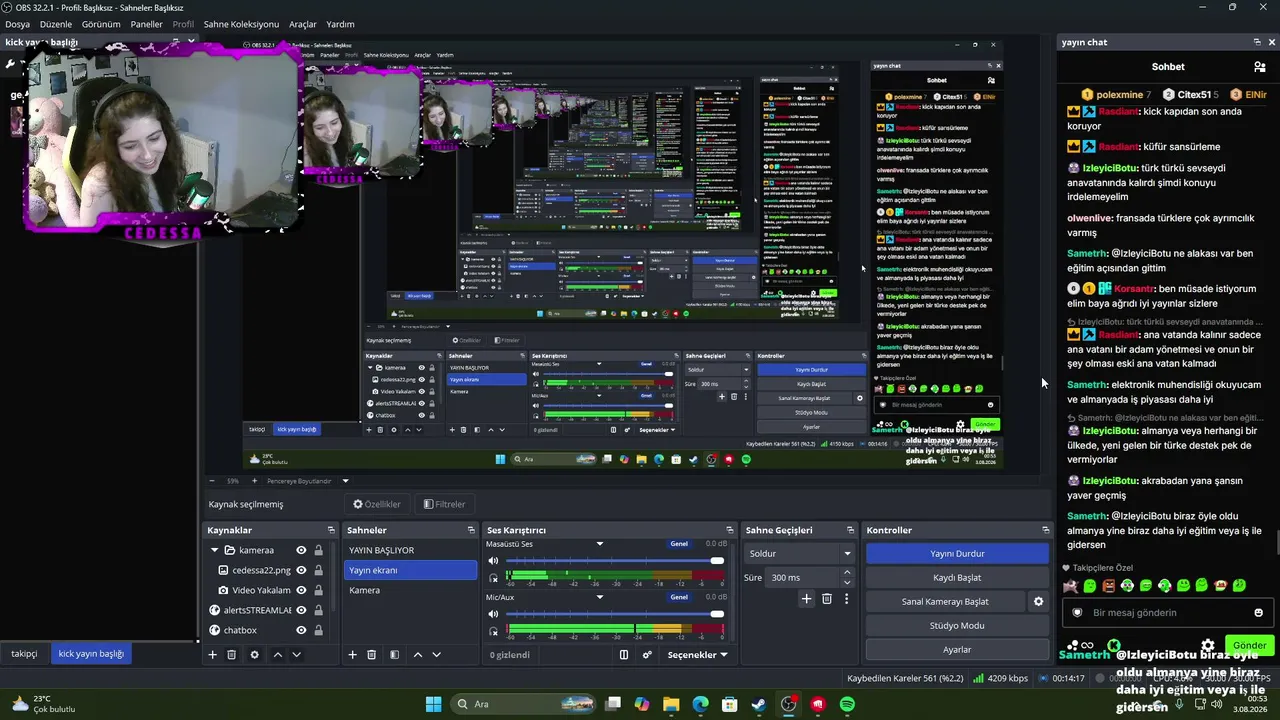
Task: Hide the chatbox source
Action: [301, 630]
